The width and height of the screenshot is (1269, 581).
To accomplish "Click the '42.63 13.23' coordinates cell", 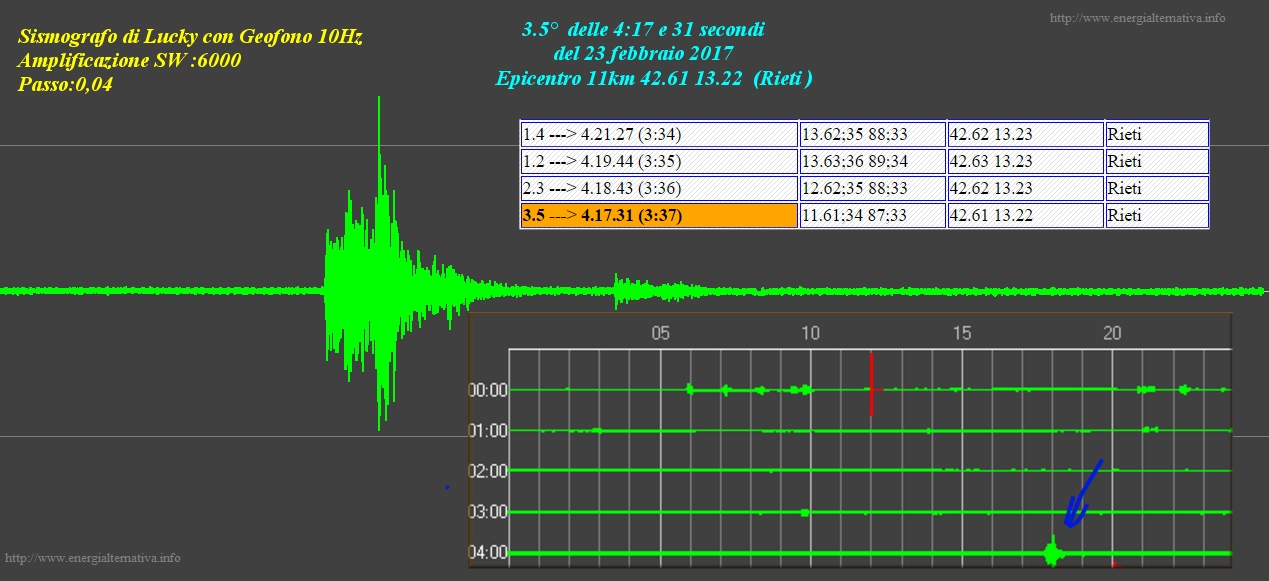I will [1025, 161].
